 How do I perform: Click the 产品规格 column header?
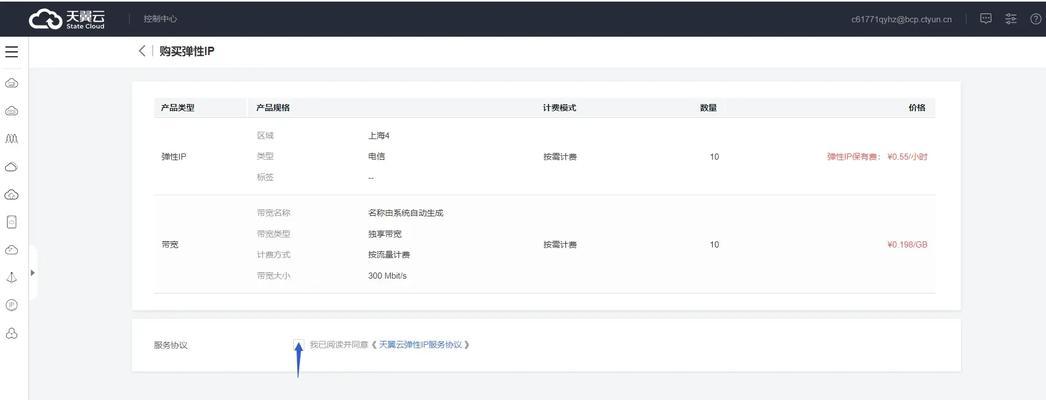pyautogui.click(x=273, y=108)
